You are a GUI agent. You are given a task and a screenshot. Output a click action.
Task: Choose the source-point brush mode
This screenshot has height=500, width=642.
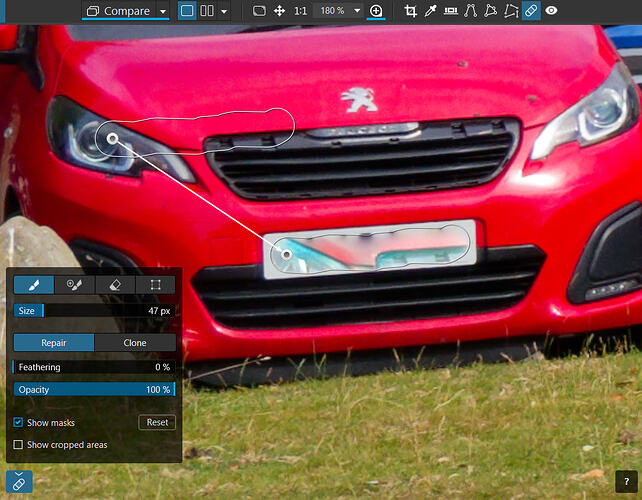tap(75, 285)
